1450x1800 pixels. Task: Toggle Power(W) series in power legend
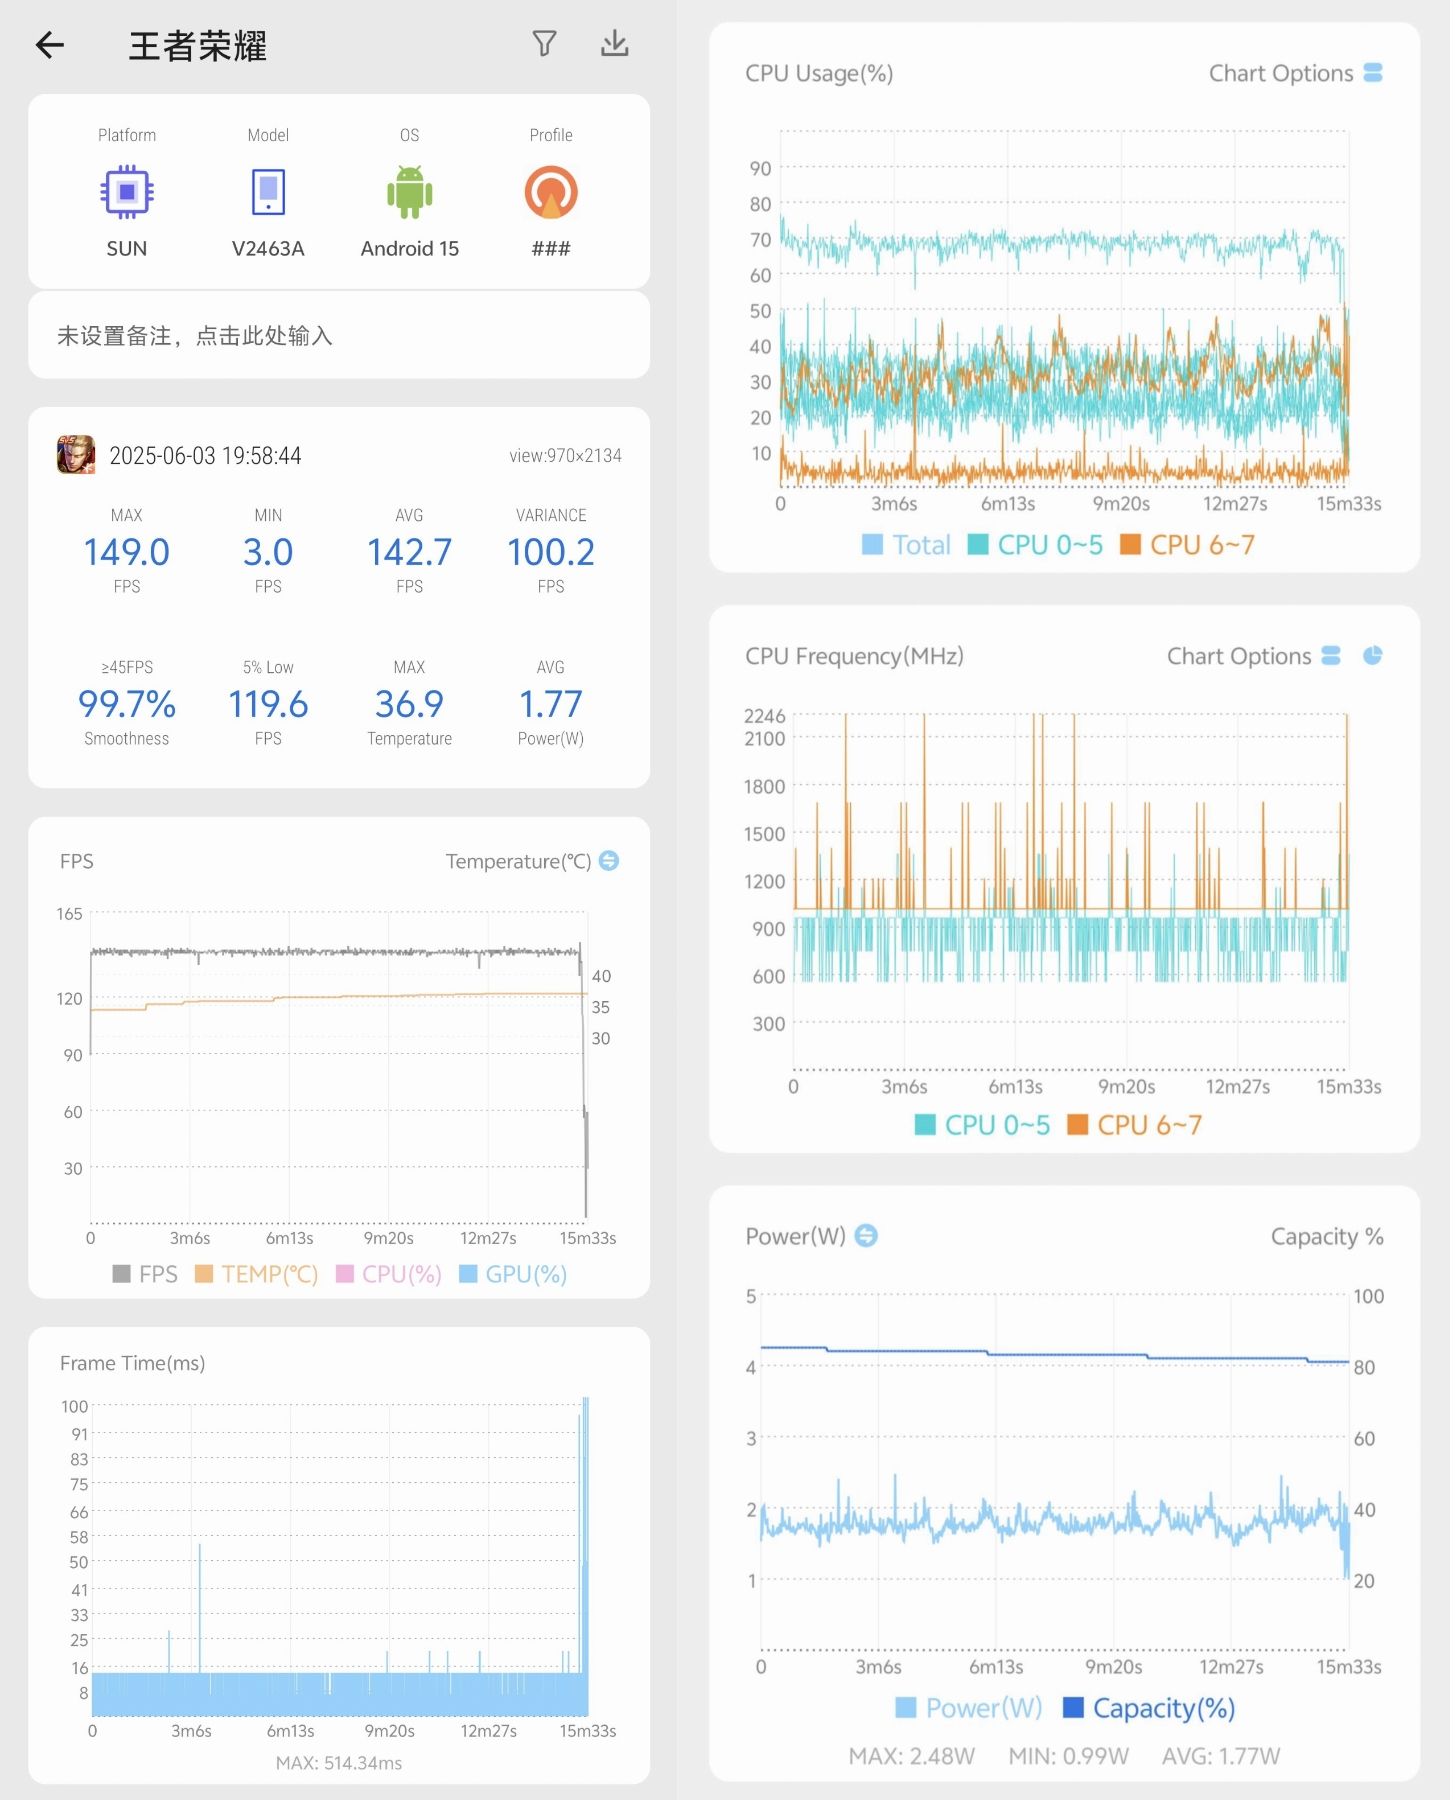pos(969,1708)
